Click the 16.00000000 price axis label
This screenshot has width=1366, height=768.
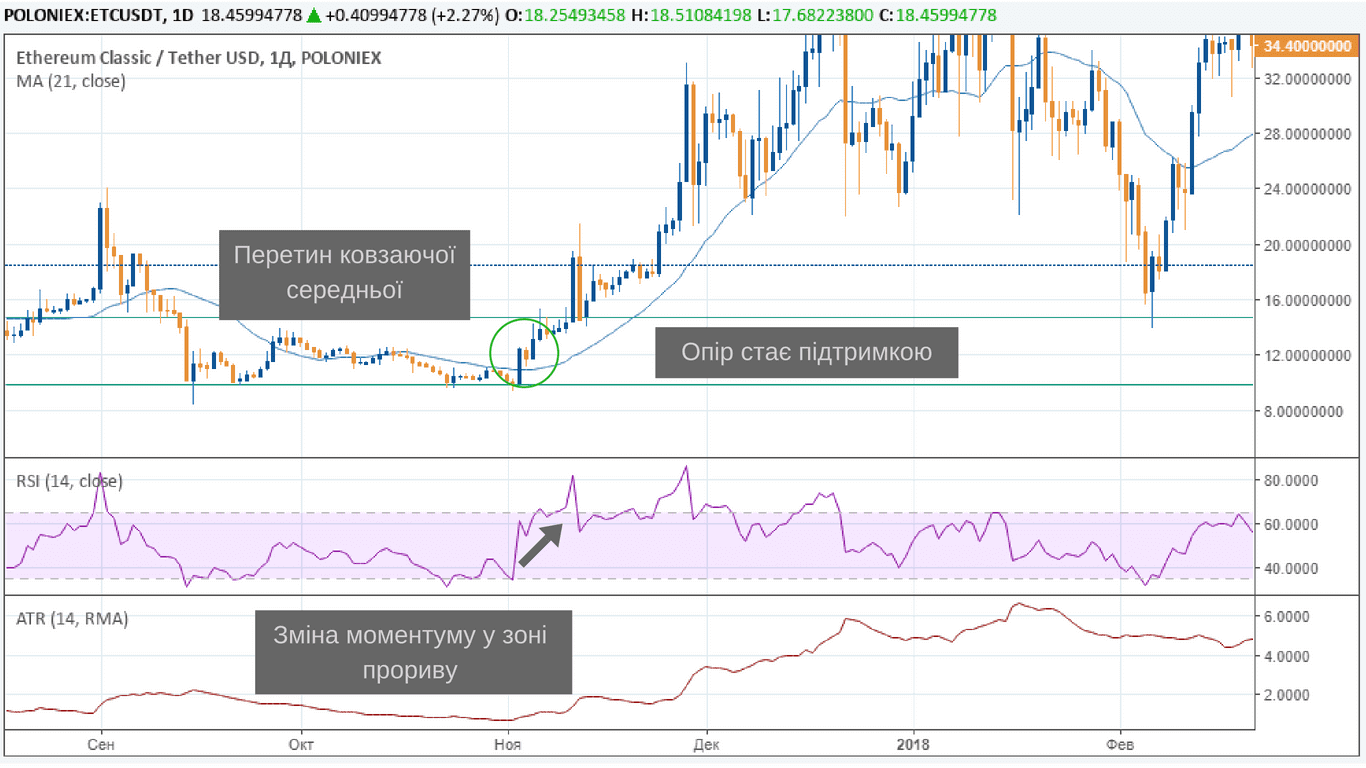pos(1308,300)
